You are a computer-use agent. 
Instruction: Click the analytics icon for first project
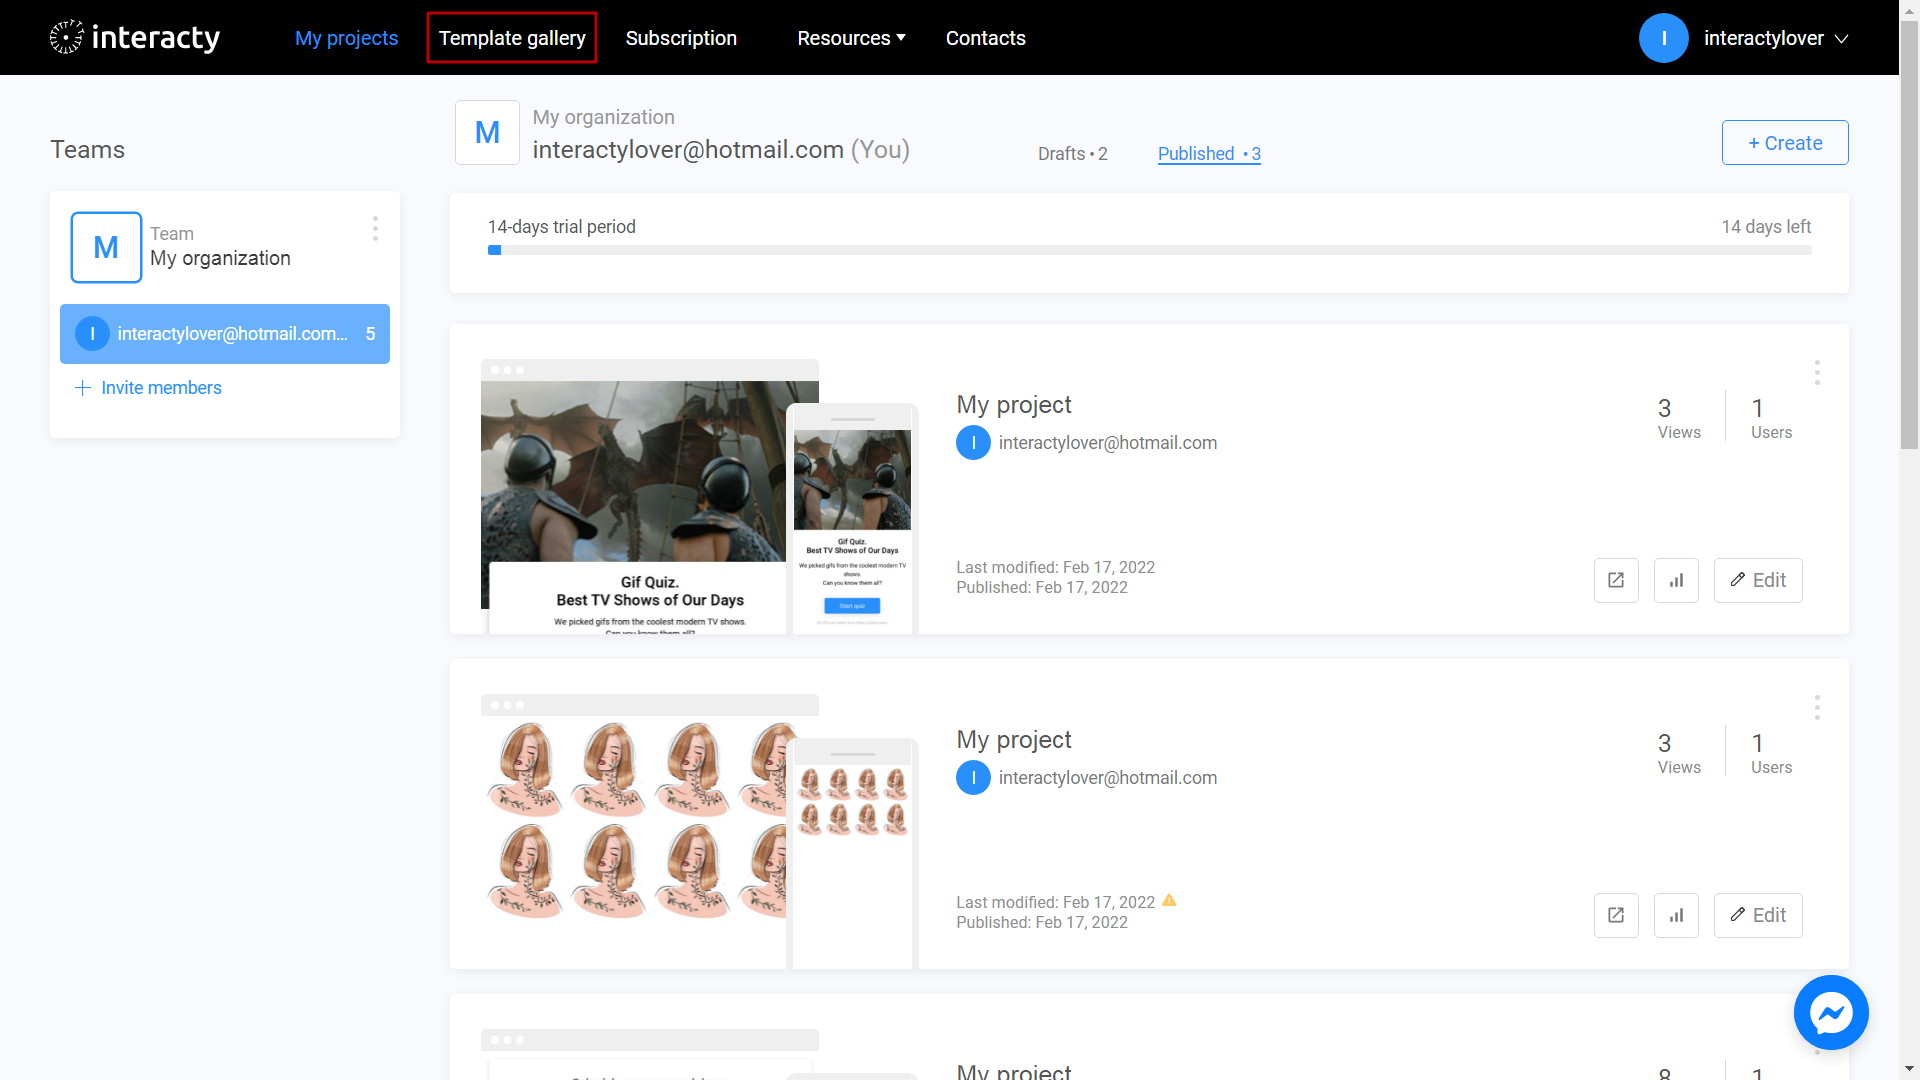click(1677, 580)
